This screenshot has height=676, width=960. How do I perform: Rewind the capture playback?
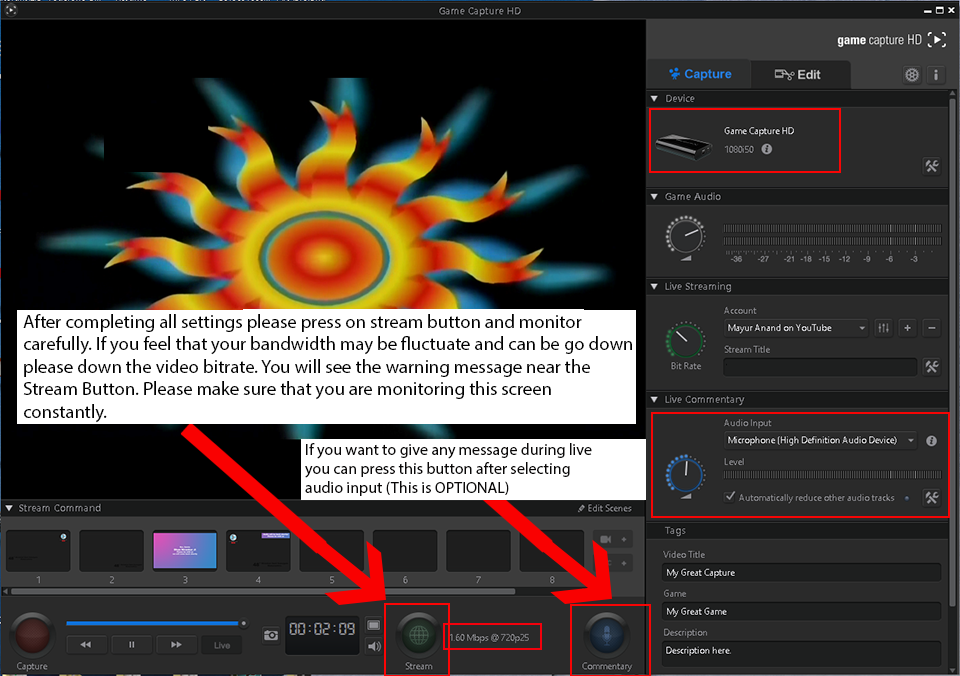[x=86, y=644]
